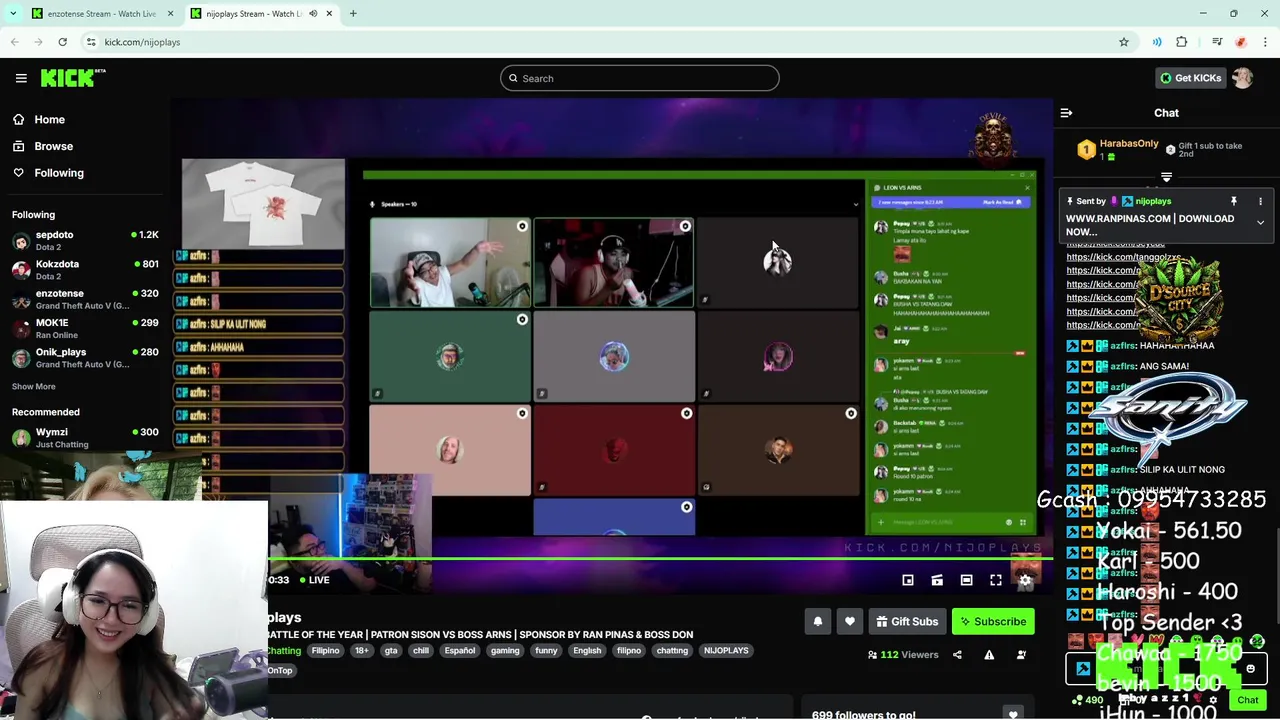The image size is (1280, 720).
Task: Open HarabasOnly top gifter leaderboard entry
Action: (x=1118, y=150)
